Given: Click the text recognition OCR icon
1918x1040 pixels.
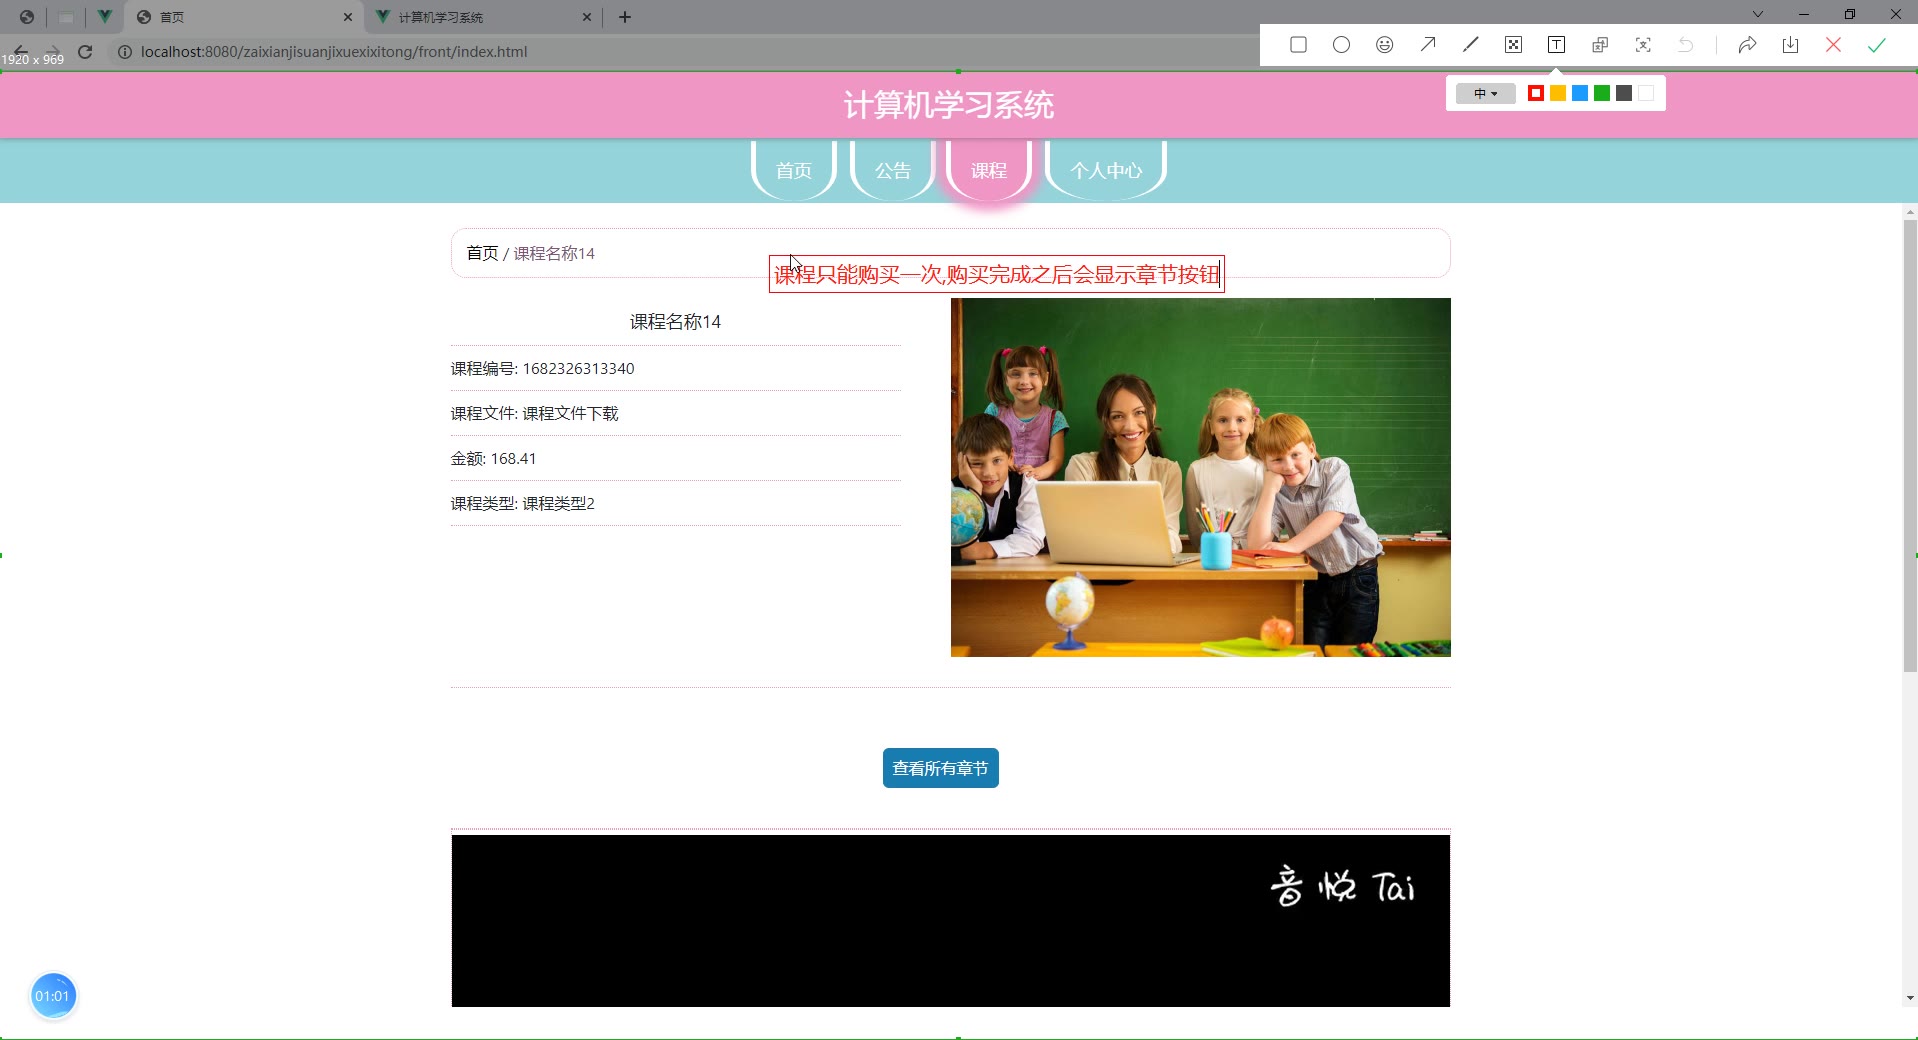Looking at the screenshot, I should coord(1643,45).
